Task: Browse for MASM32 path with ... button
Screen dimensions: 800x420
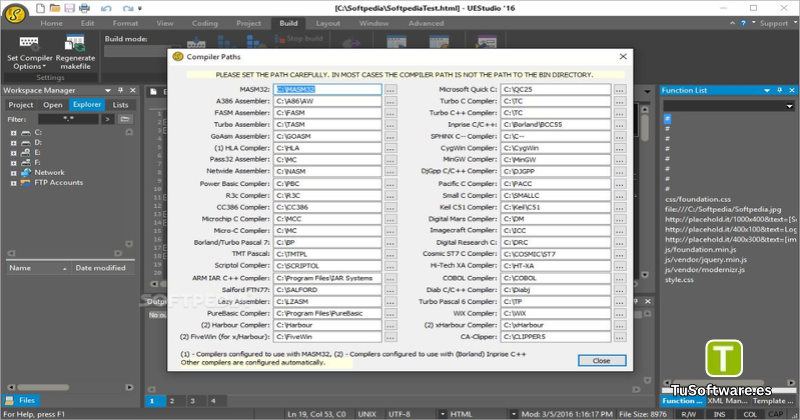Action: pos(390,89)
